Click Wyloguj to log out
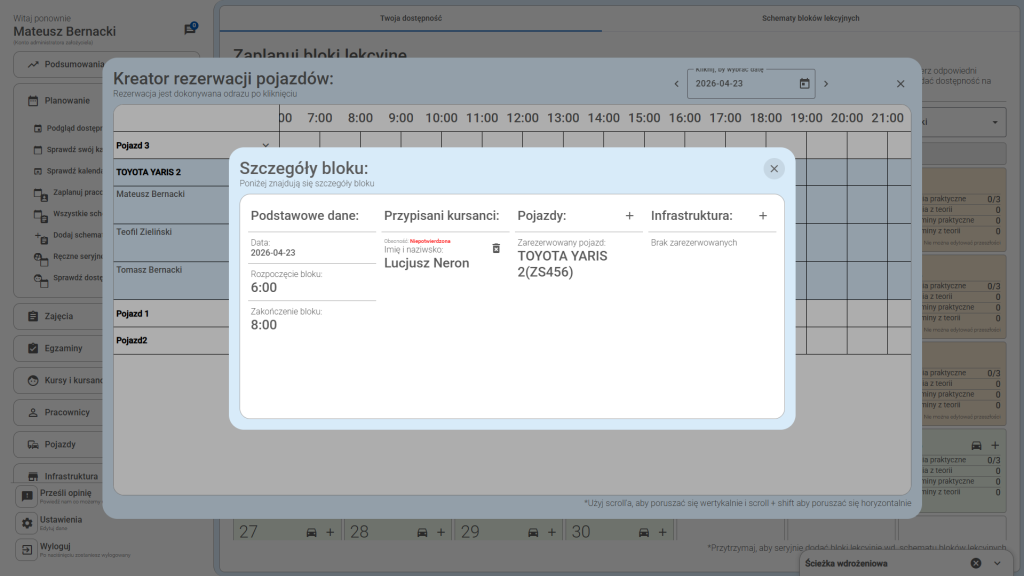 tap(55, 548)
